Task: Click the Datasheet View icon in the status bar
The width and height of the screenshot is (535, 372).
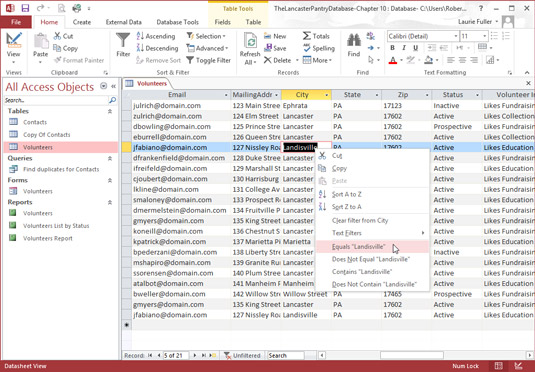Action: click(x=498, y=366)
